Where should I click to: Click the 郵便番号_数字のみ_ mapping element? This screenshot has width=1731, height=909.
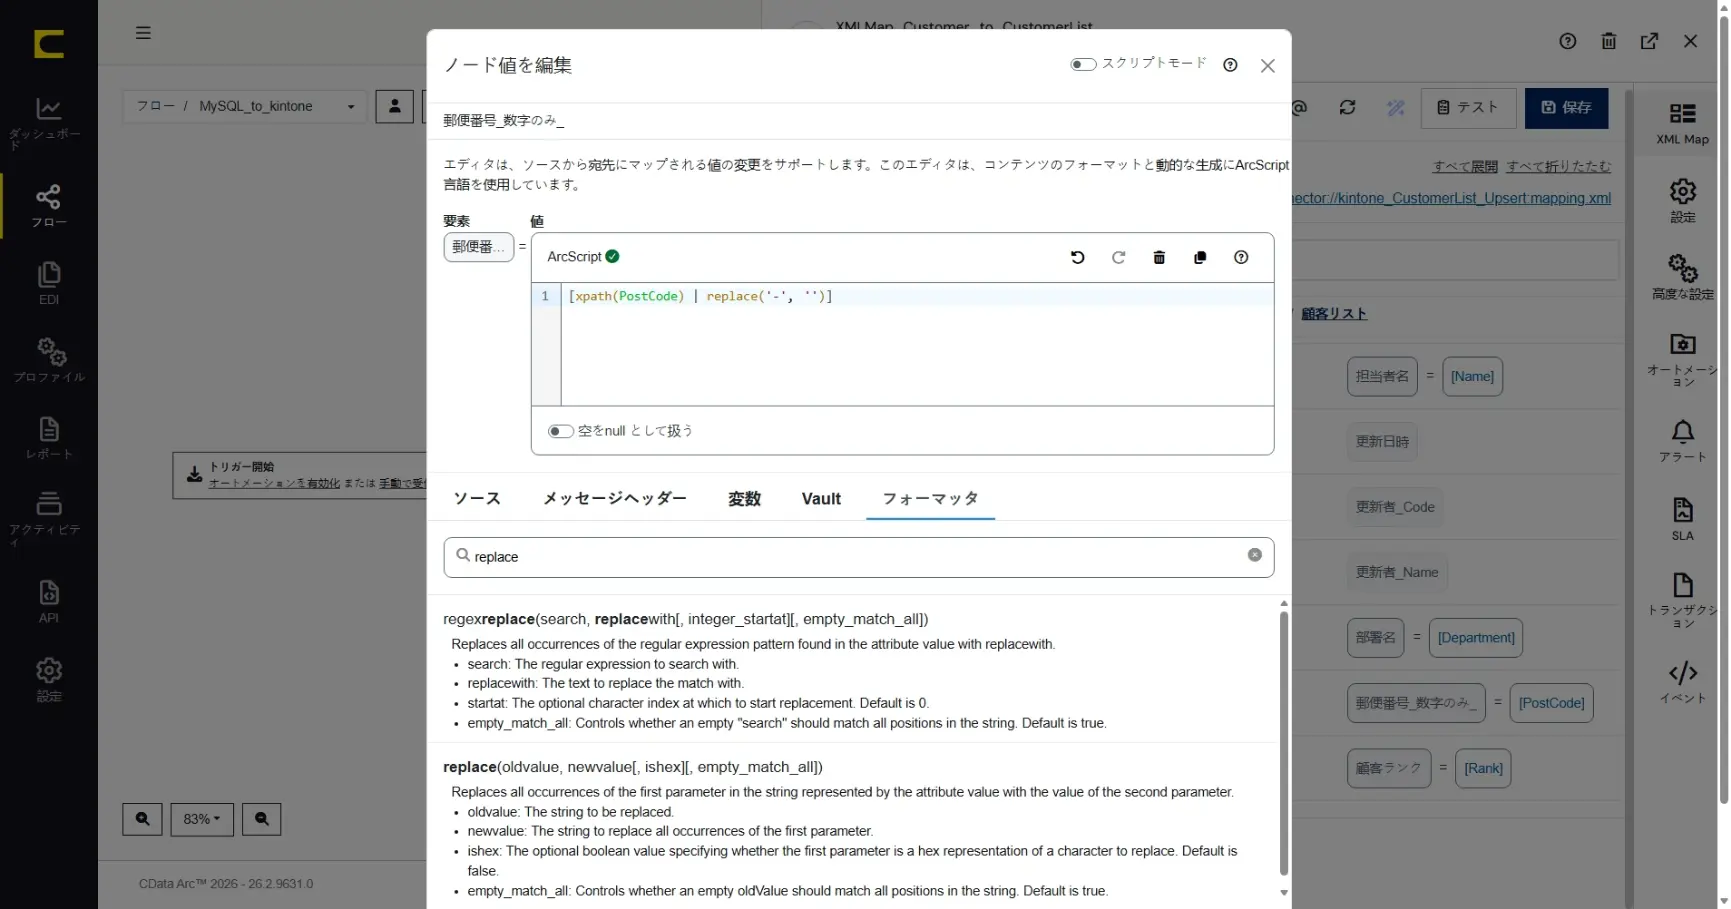tap(1415, 703)
